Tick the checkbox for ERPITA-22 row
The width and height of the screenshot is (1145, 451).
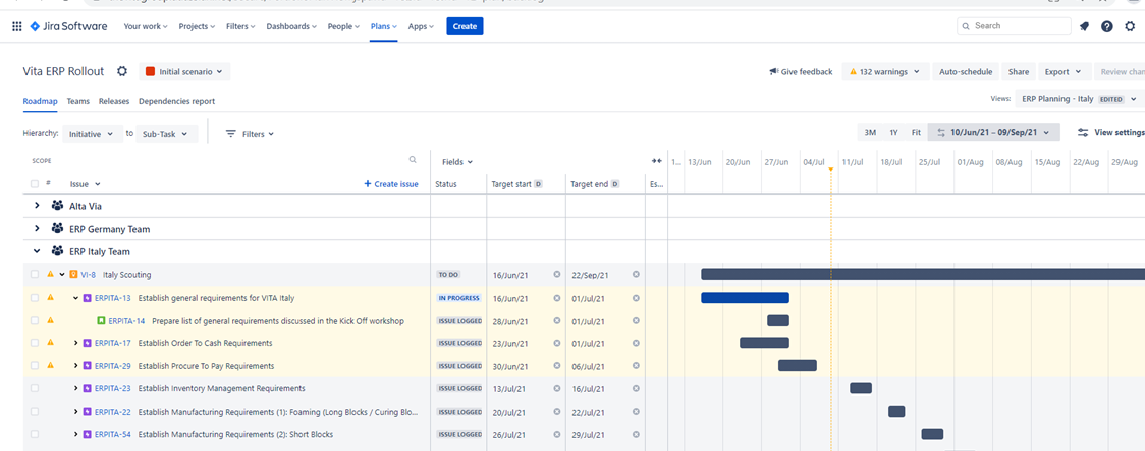[34, 412]
